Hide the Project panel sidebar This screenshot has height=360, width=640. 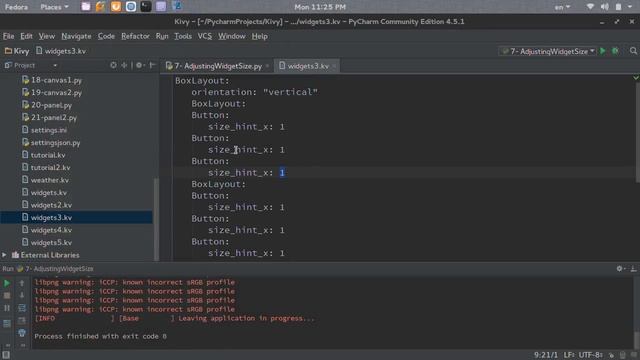(x=153, y=65)
